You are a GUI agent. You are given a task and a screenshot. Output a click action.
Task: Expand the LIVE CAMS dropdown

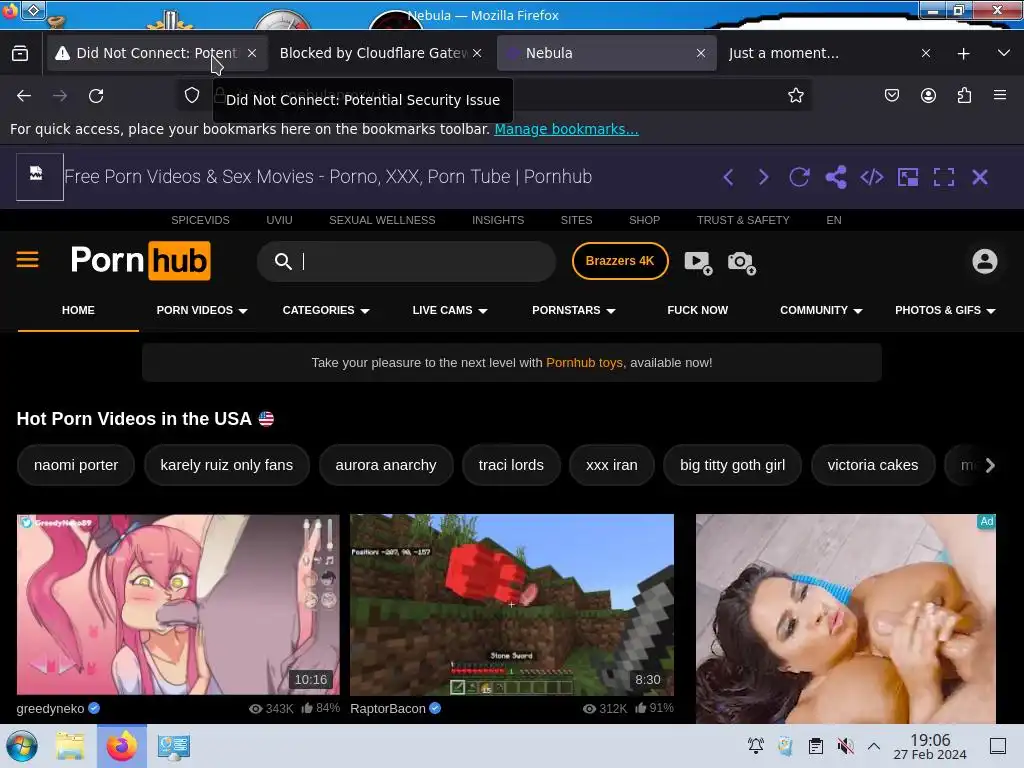click(450, 310)
